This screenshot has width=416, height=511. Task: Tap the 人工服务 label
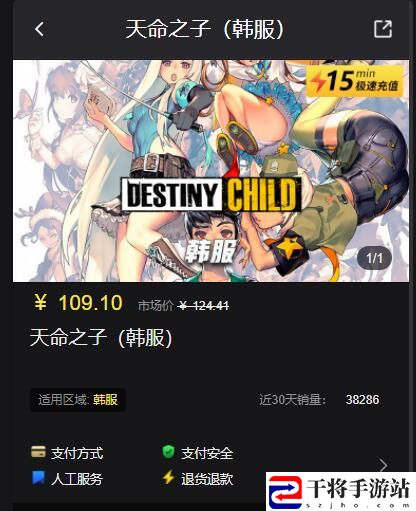77,479
